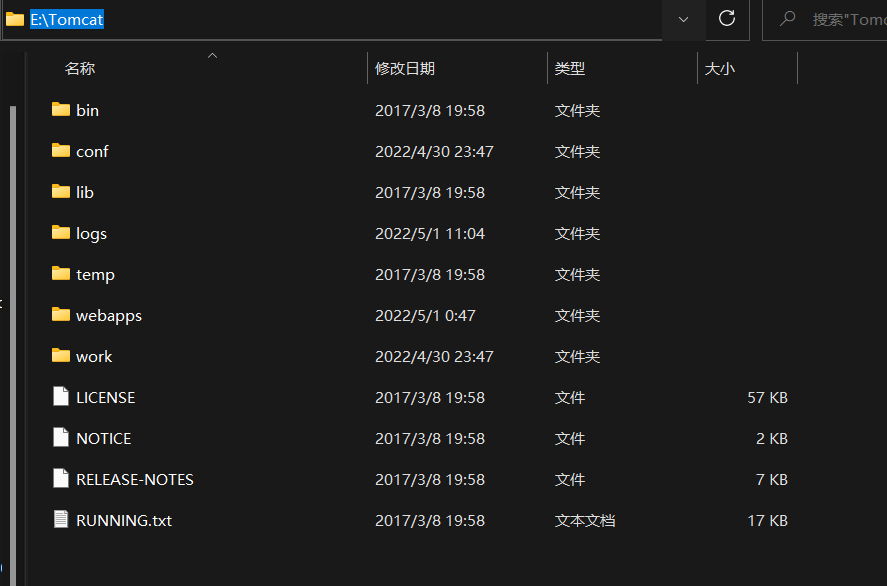Screen dimensions: 887x586
Task: Click the 文本文档 type of RUNNING.txt
Action: [585, 520]
